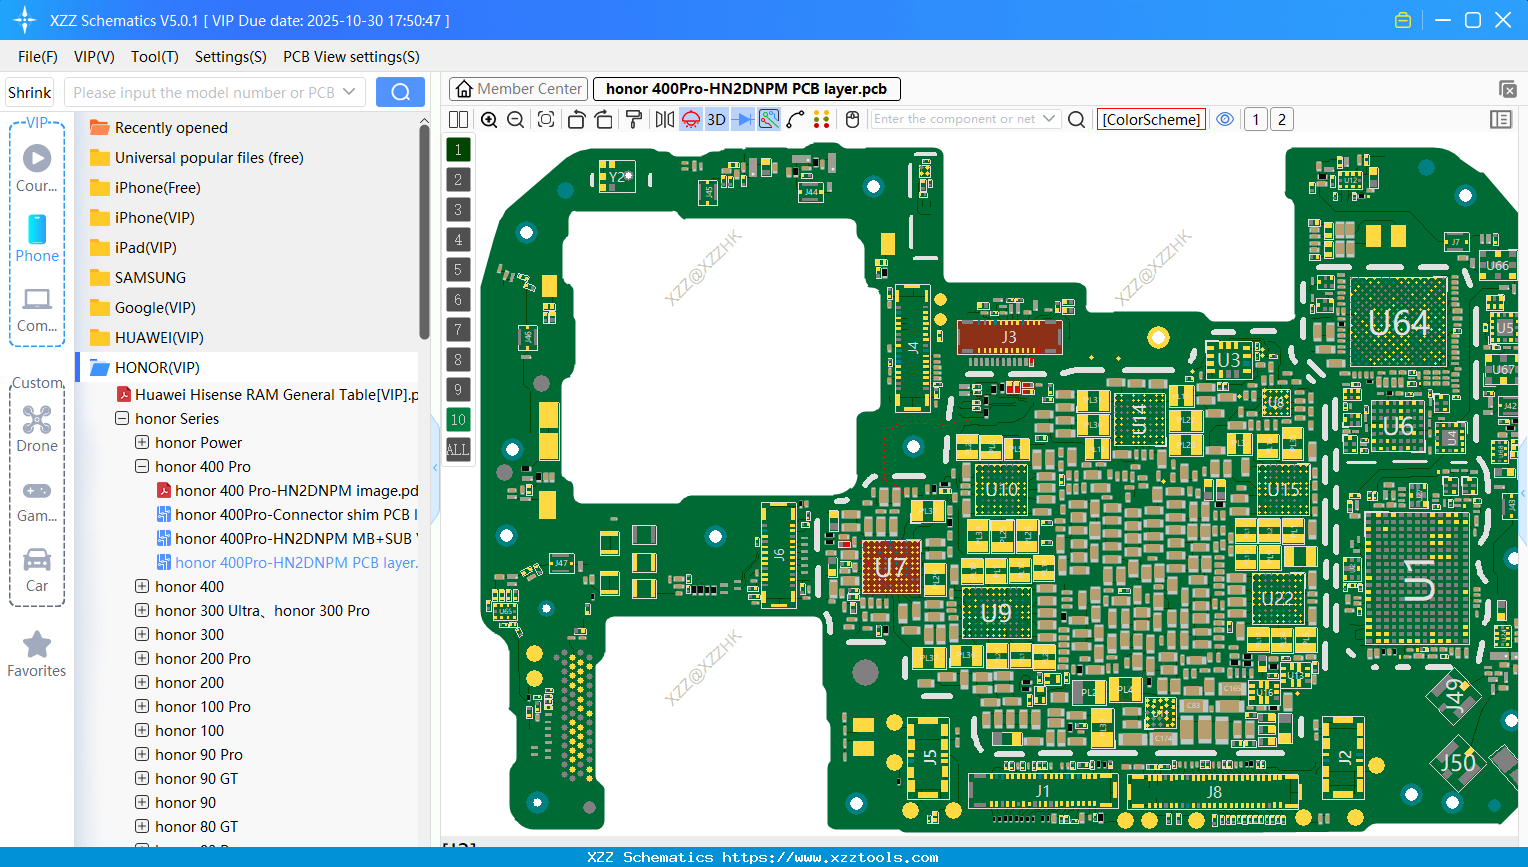
Task: Close the PCB tab with the corner X icon
Action: [1508, 89]
